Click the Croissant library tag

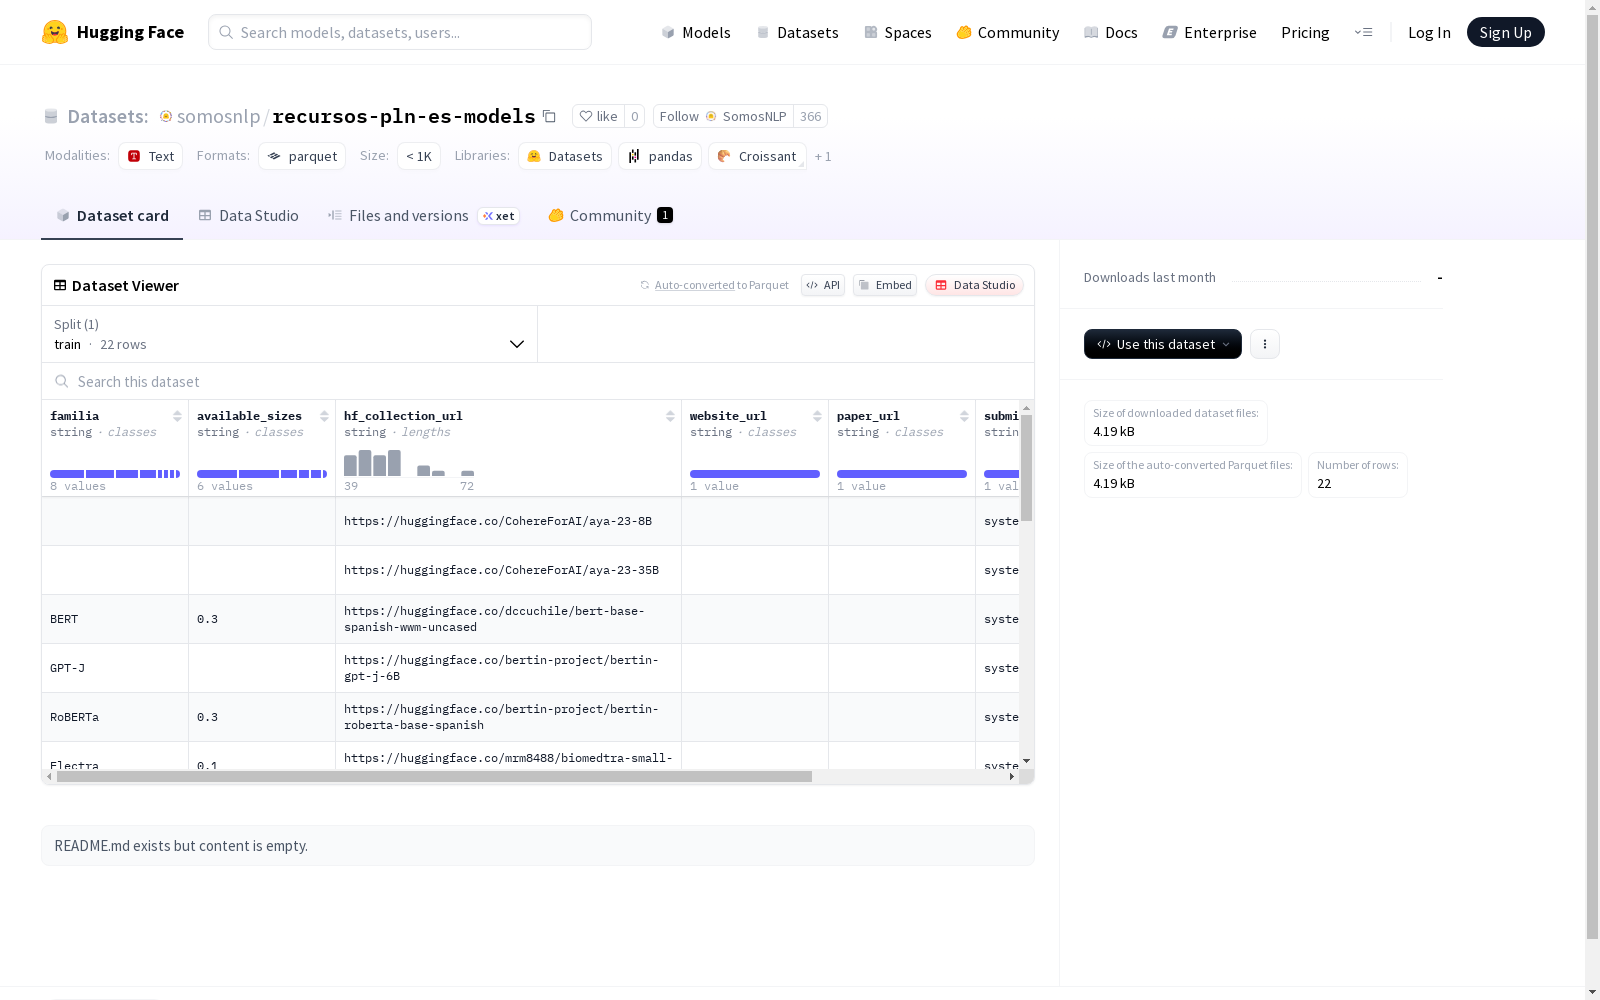[x=757, y=156]
